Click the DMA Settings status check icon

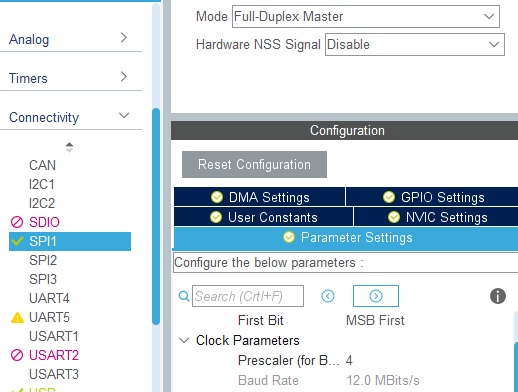point(217,197)
